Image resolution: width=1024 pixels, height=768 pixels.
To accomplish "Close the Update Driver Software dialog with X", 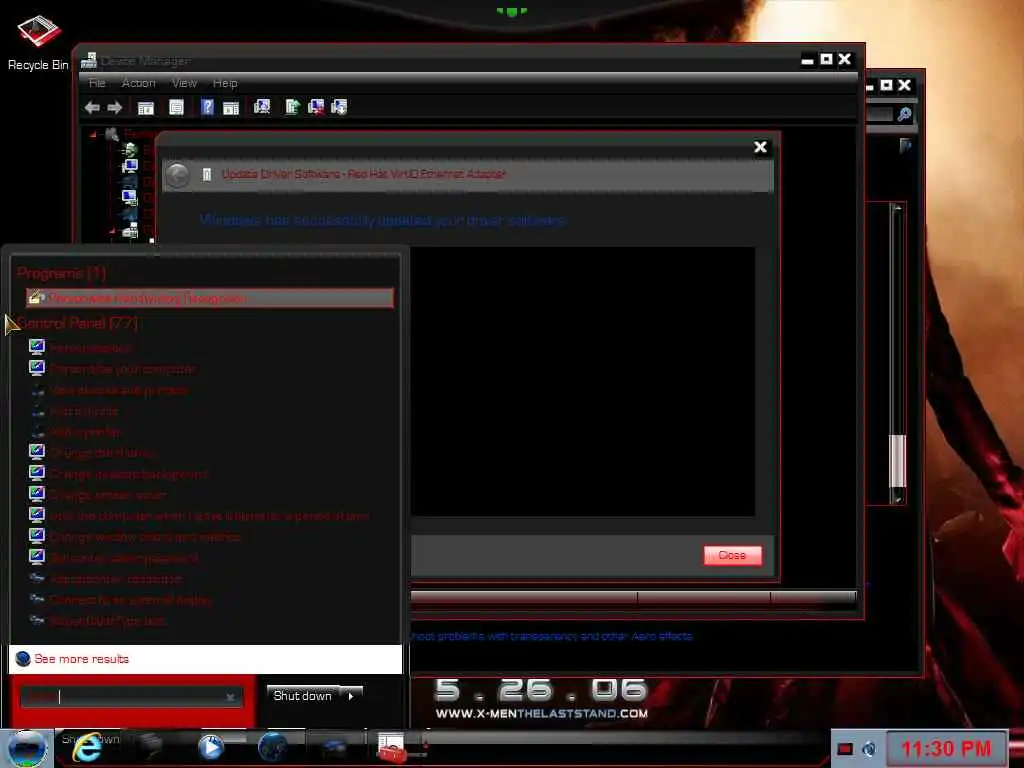I will (x=760, y=147).
